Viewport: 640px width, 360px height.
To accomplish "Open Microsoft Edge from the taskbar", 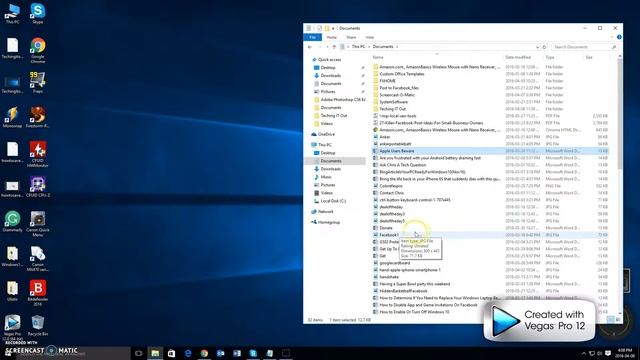I will [188, 353].
